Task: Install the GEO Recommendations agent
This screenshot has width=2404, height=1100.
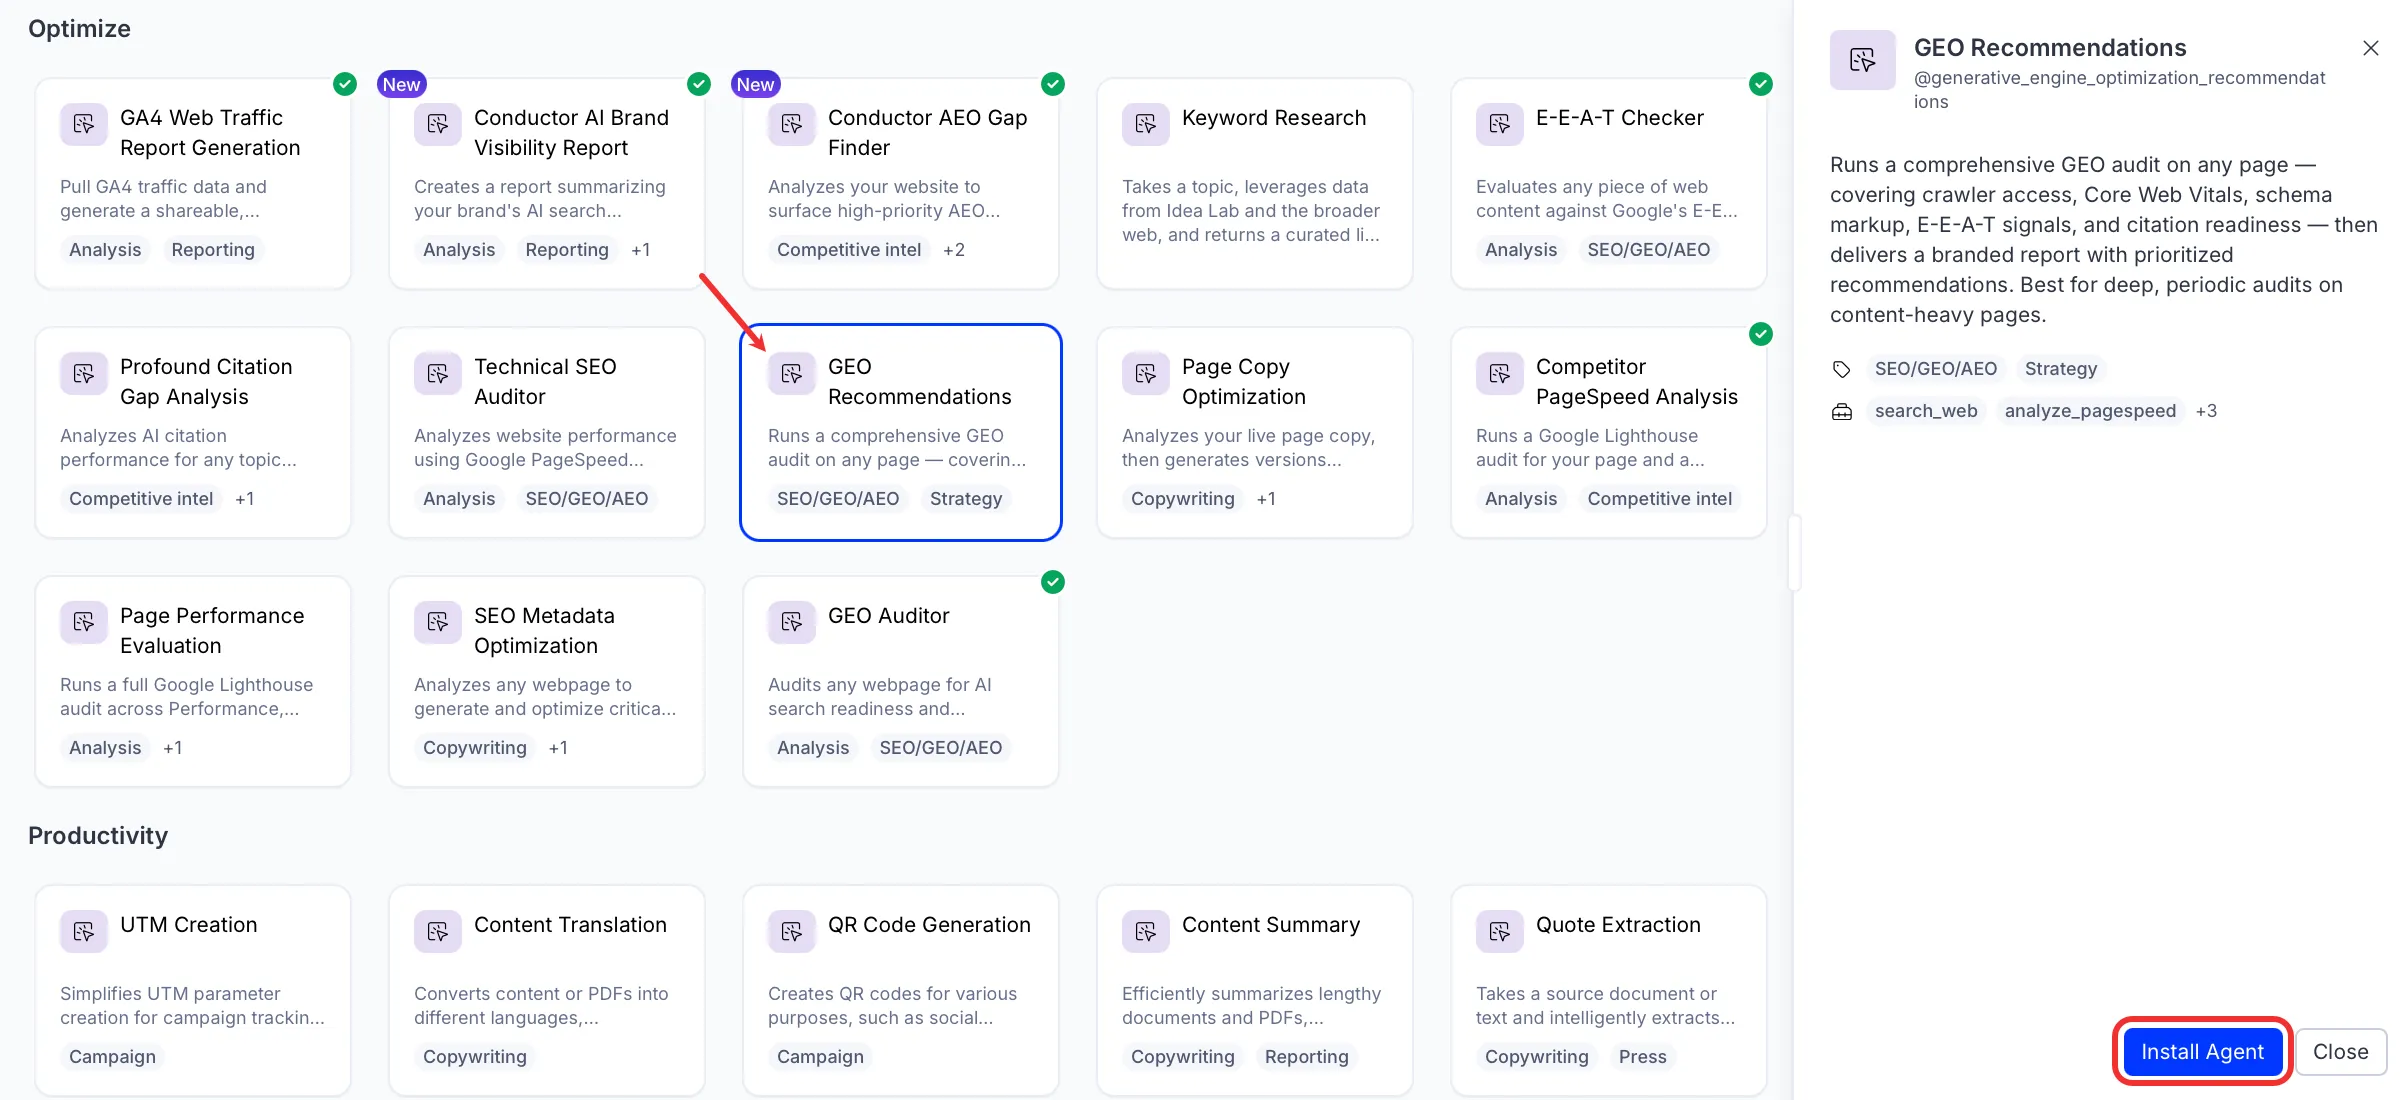Action: coord(2202,1051)
